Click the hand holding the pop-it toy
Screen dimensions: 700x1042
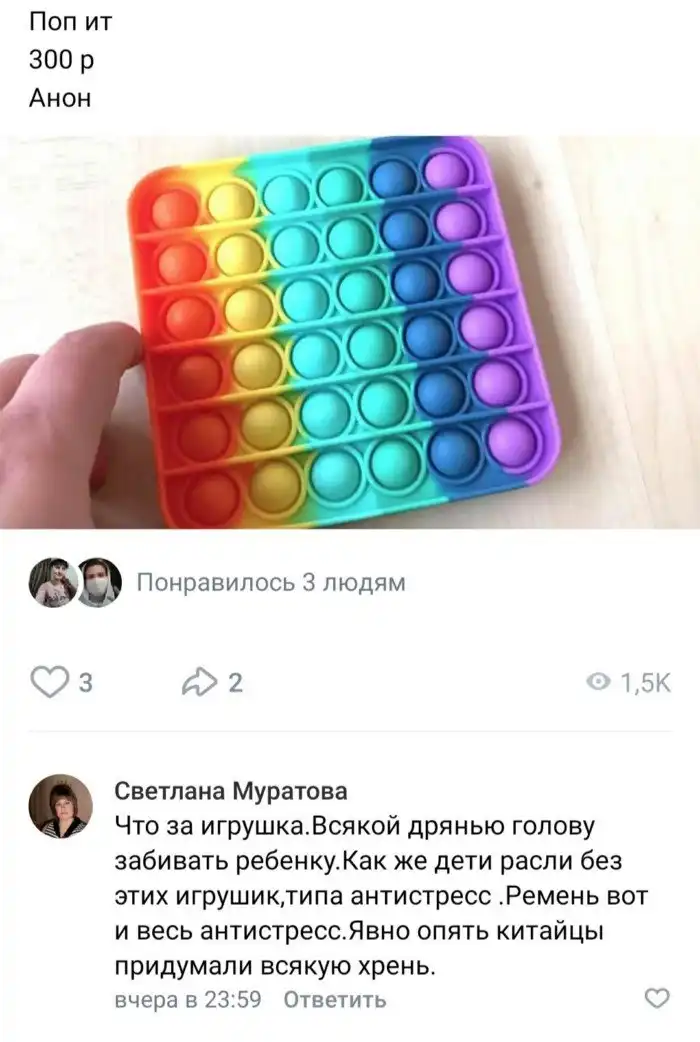click(66, 379)
